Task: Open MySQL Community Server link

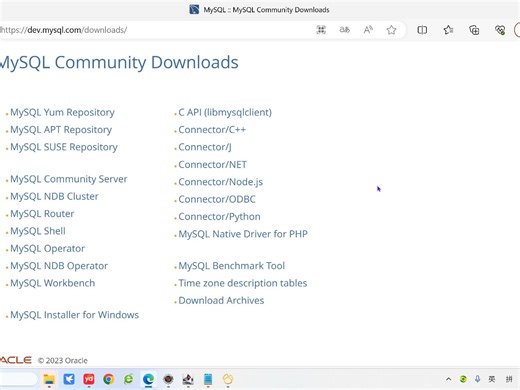Action: 69,179
